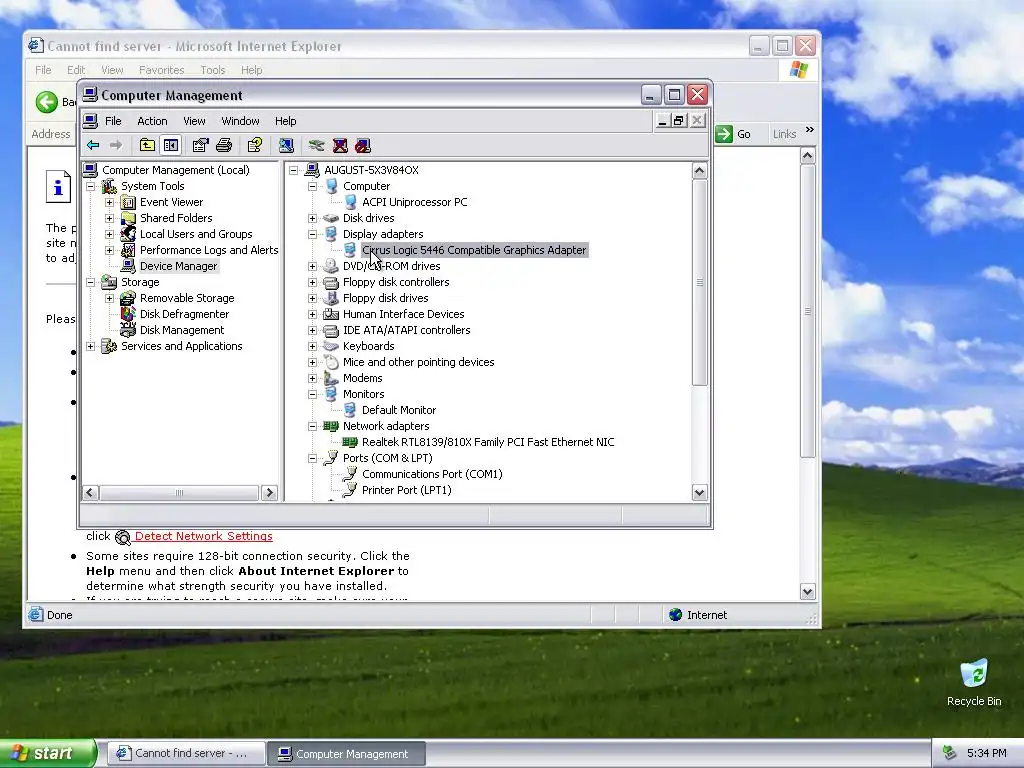
Task: Collapse the Display adapters category
Action: [313, 234]
